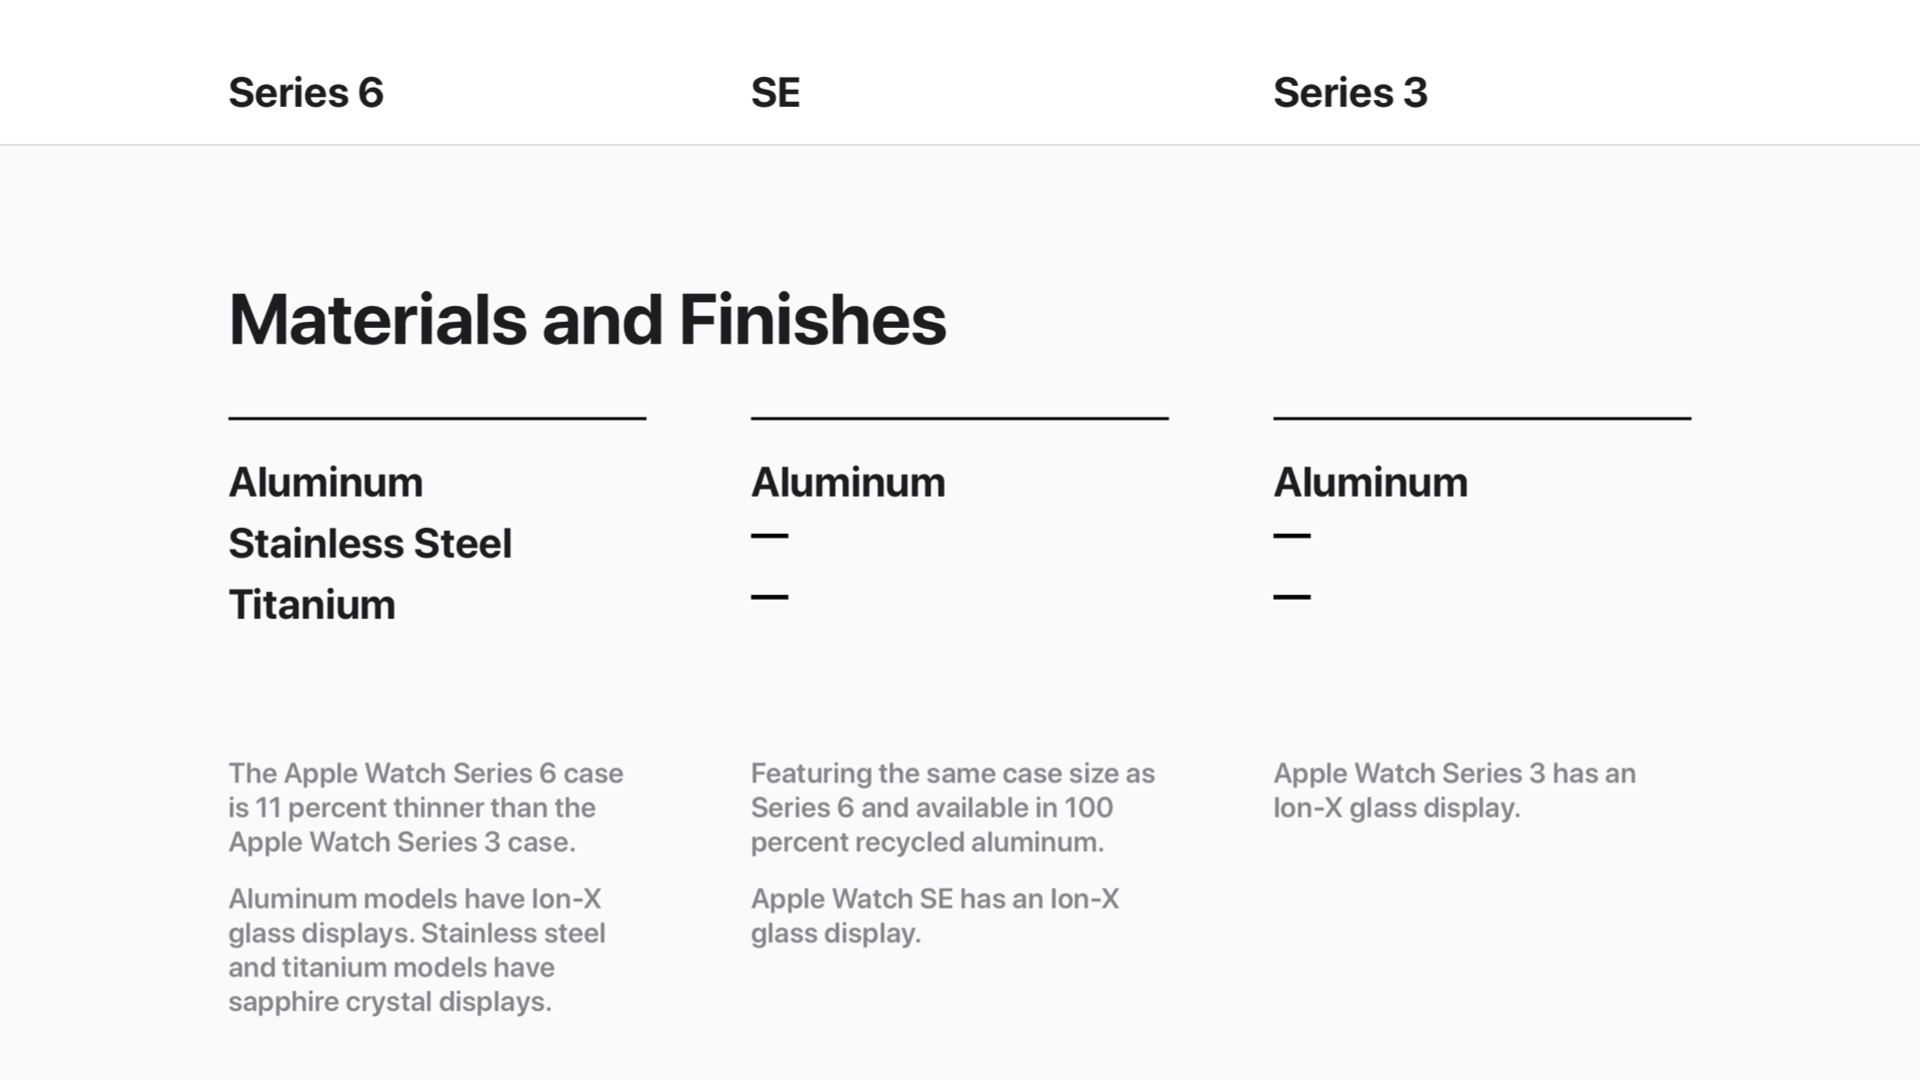Click the first dash below SE Aluminum
This screenshot has height=1080, width=1920.
(769, 536)
